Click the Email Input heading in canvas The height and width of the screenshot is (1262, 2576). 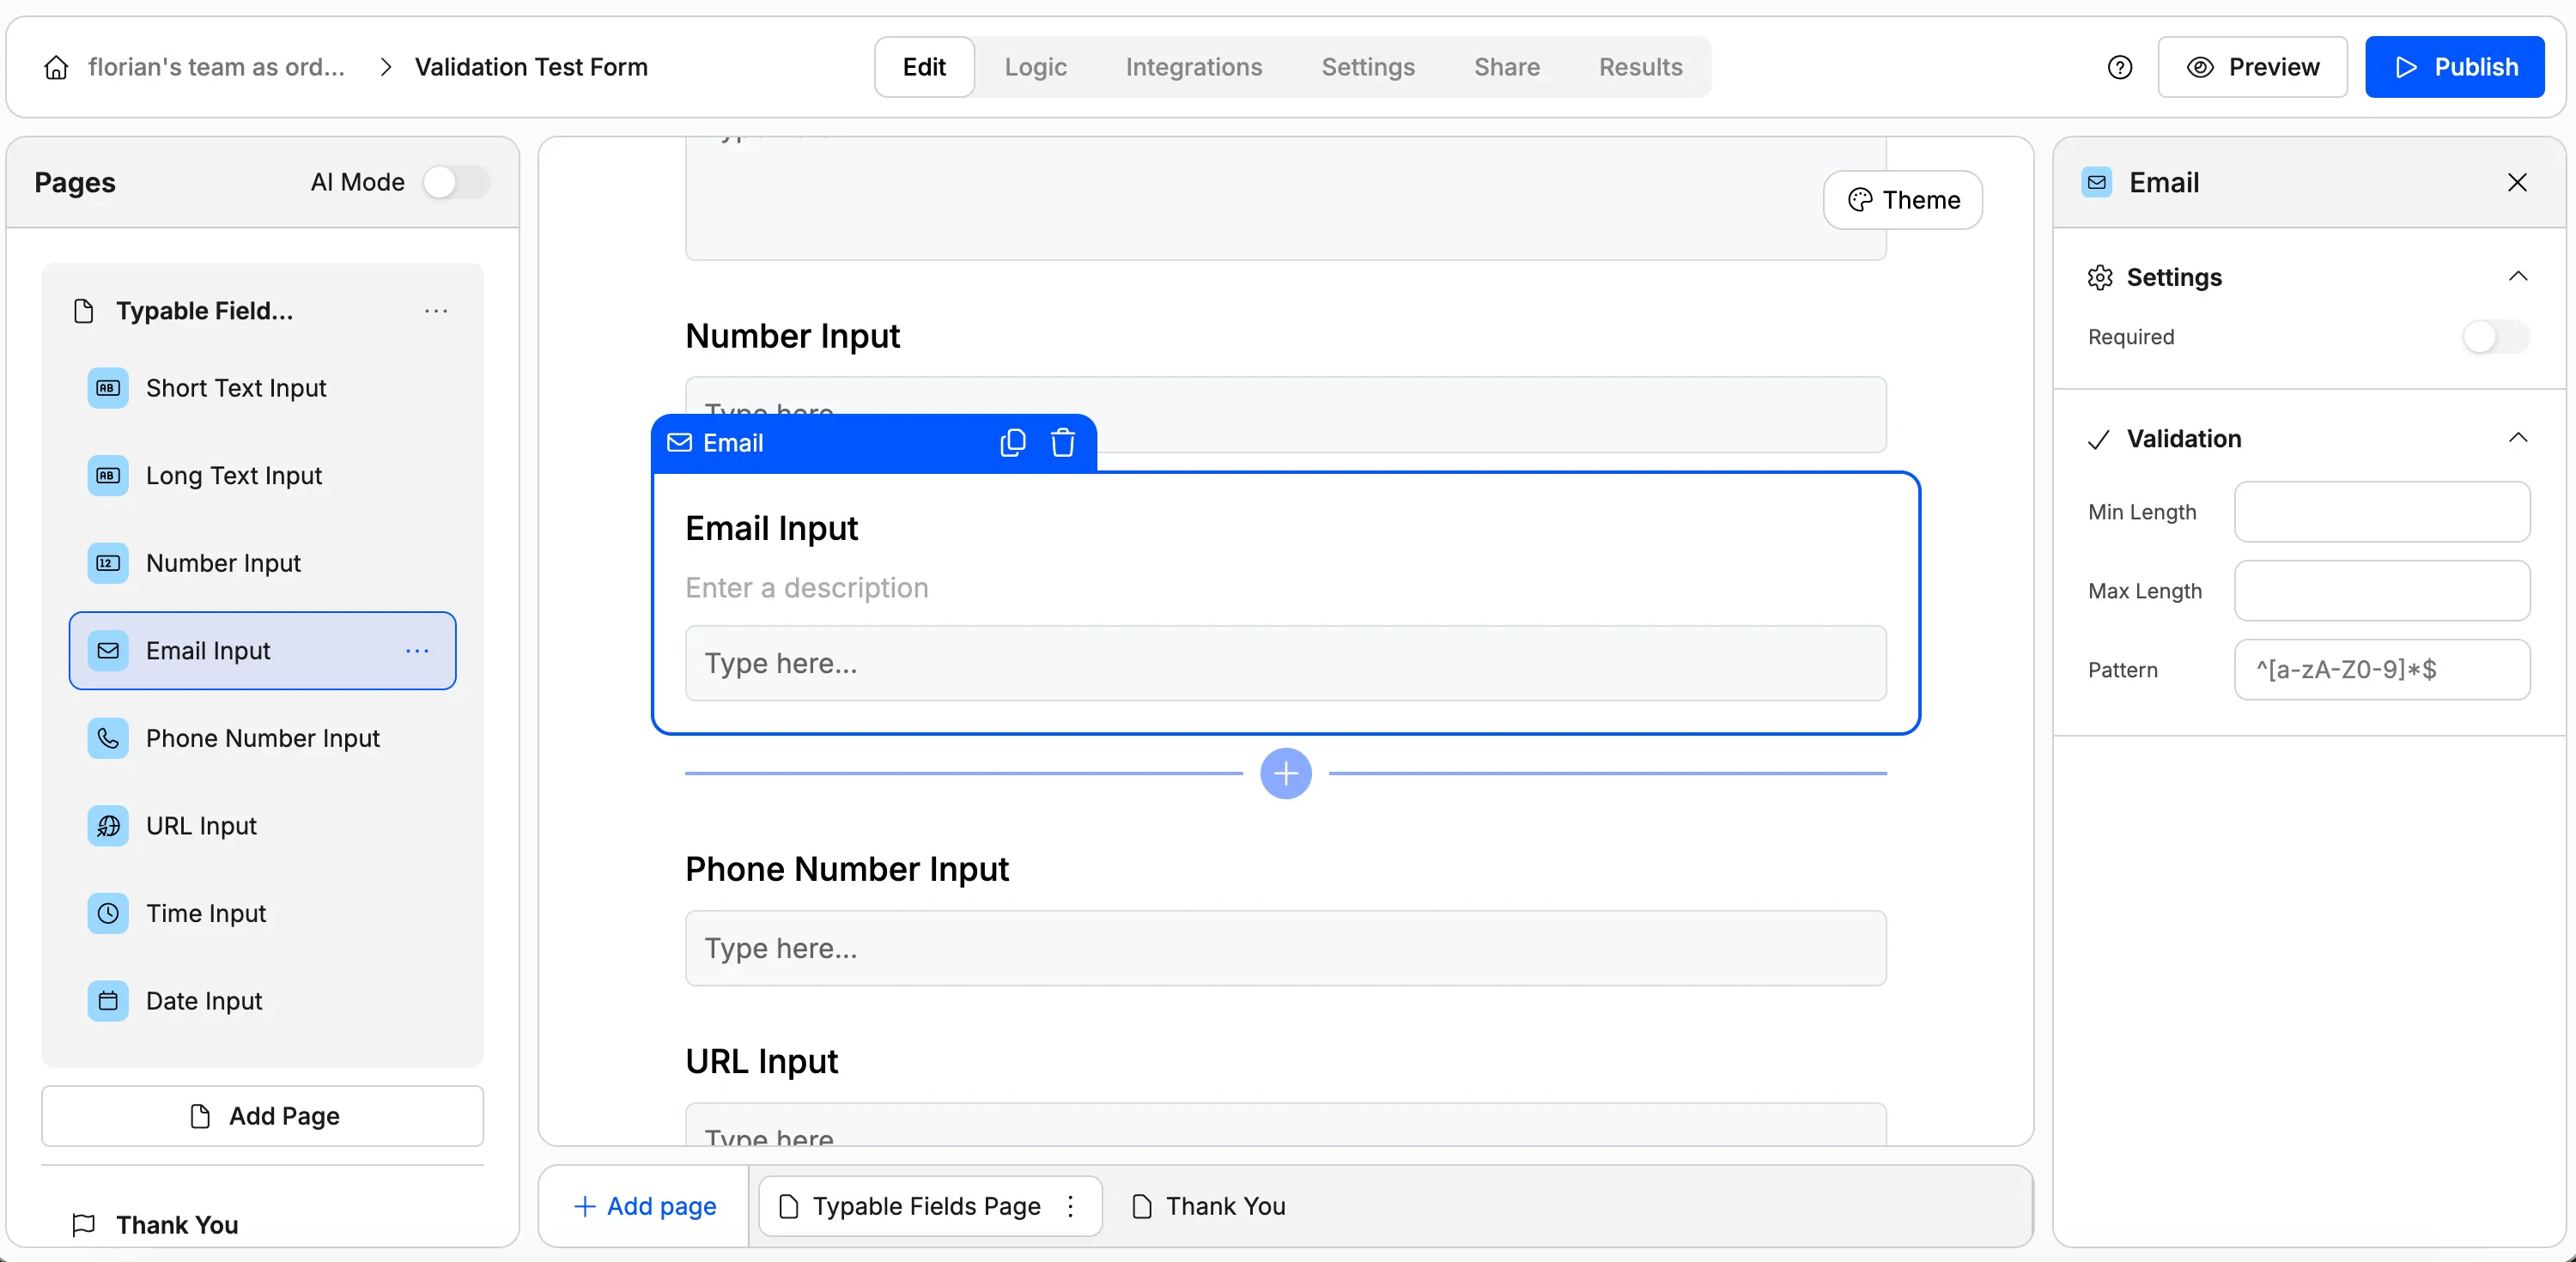771,528
